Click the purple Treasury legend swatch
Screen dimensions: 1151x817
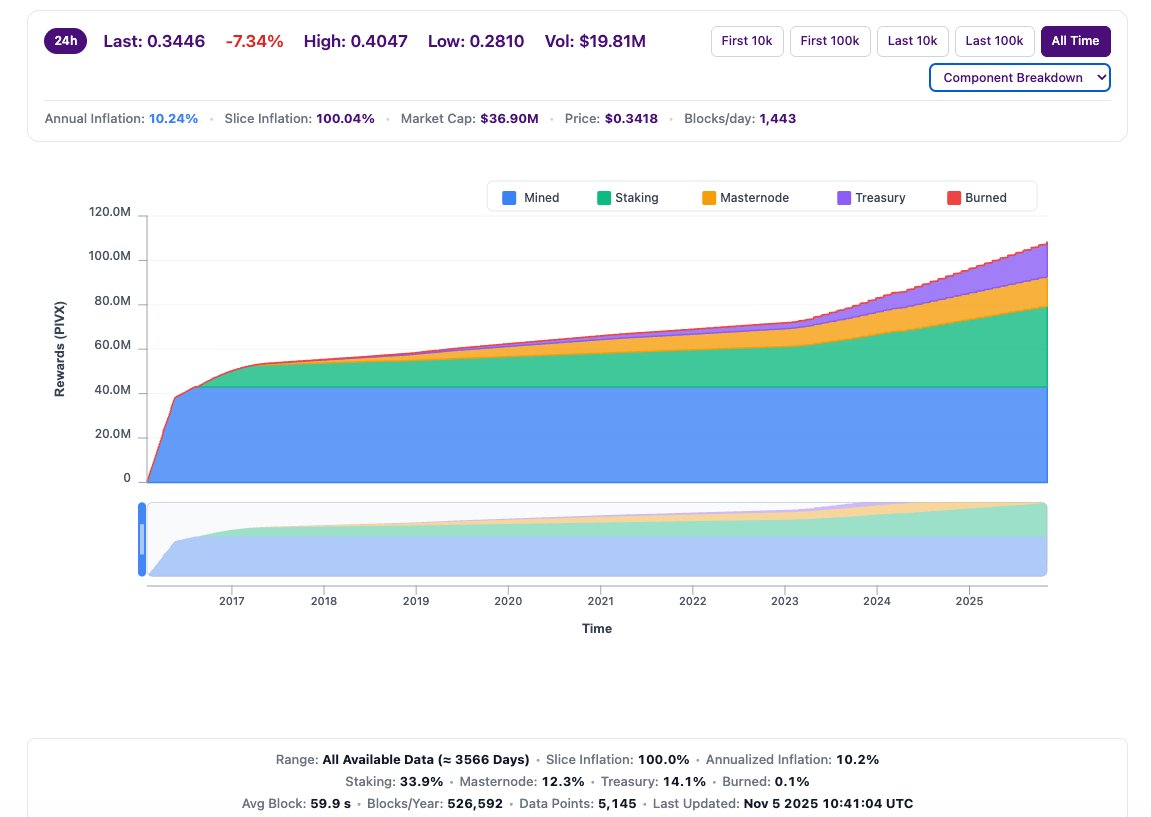pyautogui.click(x=844, y=198)
